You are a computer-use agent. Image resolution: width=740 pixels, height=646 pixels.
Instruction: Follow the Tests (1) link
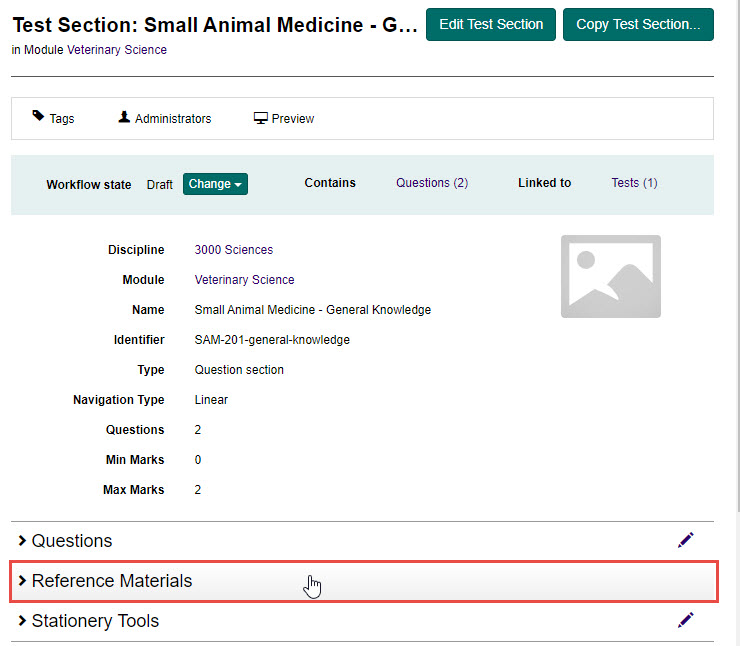(x=634, y=183)
